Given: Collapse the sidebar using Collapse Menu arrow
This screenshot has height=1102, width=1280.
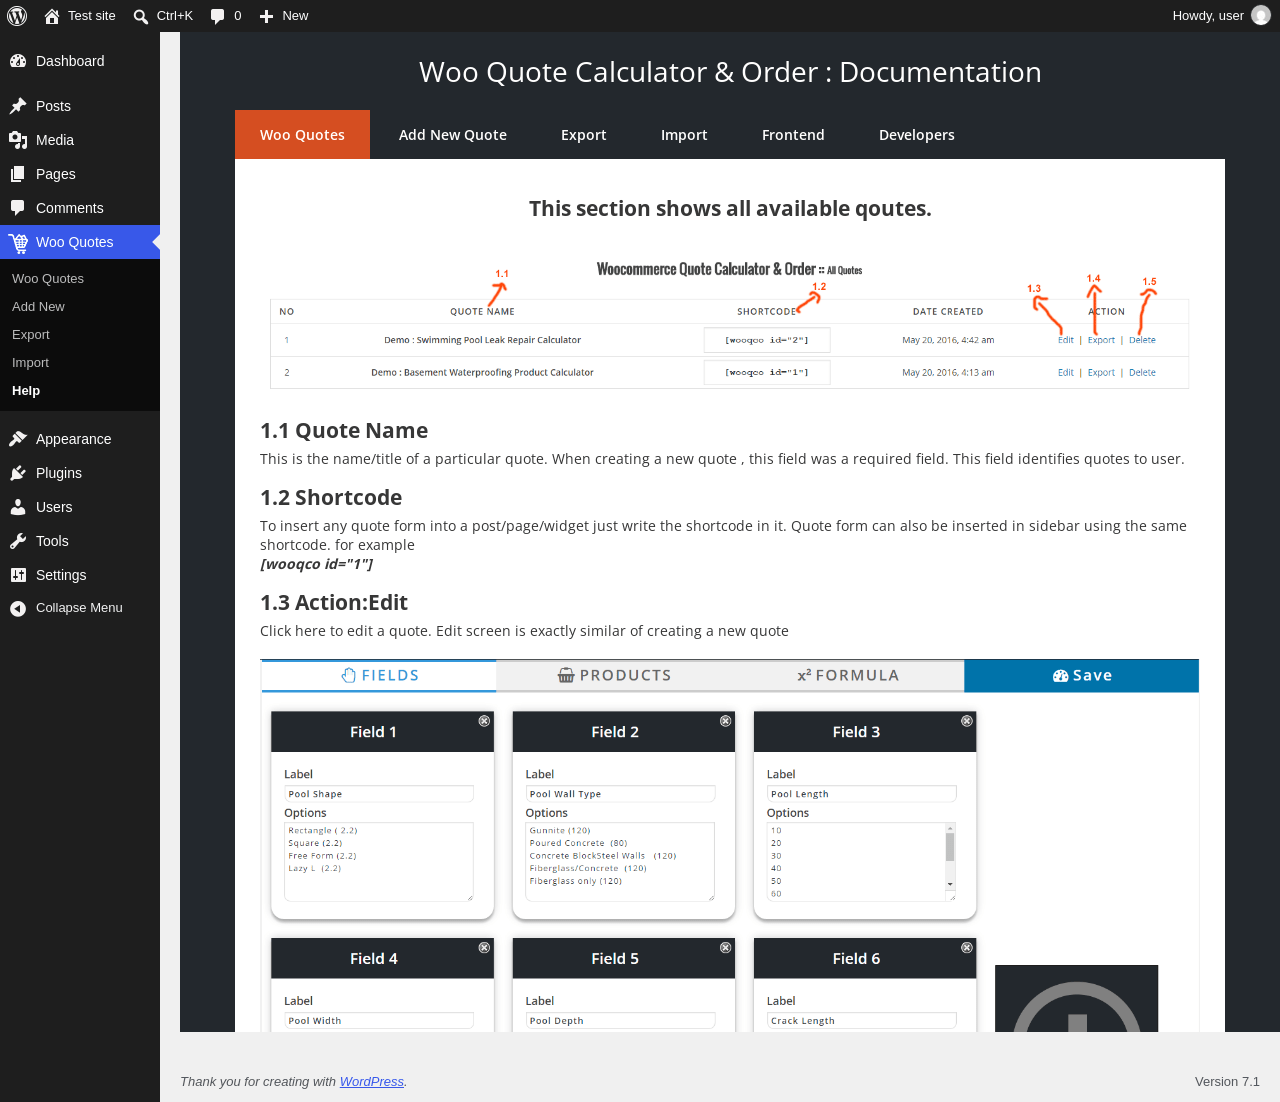Looking at the screenshot, I should pos(18,608).
